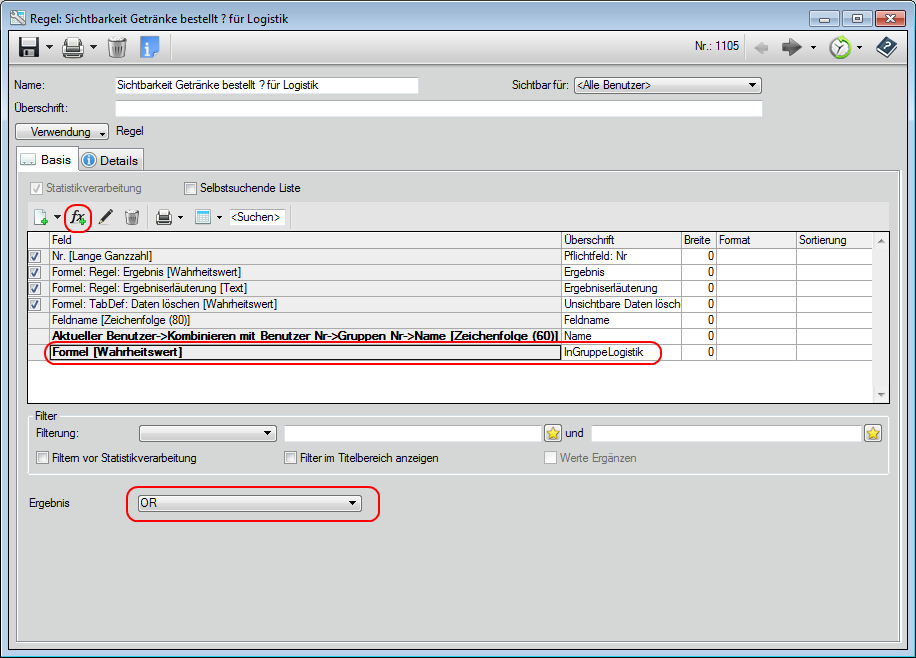916x658 pixels.
Task: Select the Basis tab
Action: tap(46, 160)
